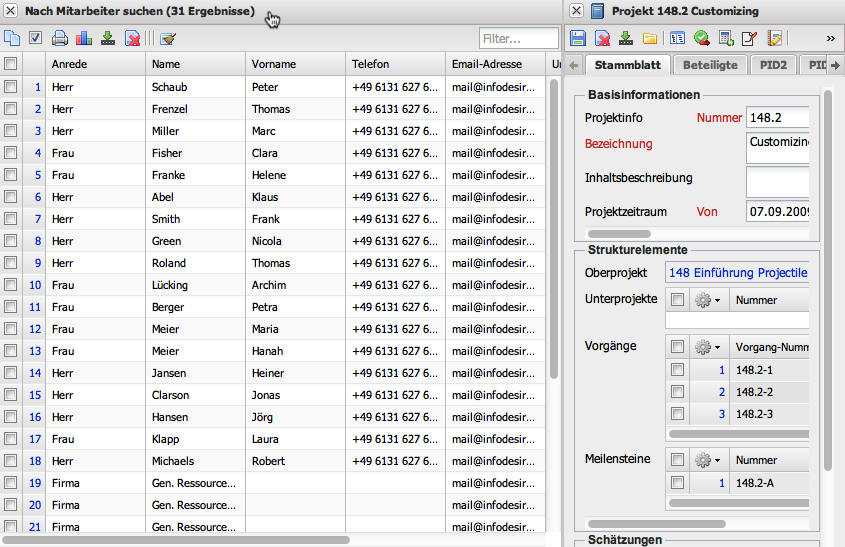Click the calculator icon in project toolbar

727,39
